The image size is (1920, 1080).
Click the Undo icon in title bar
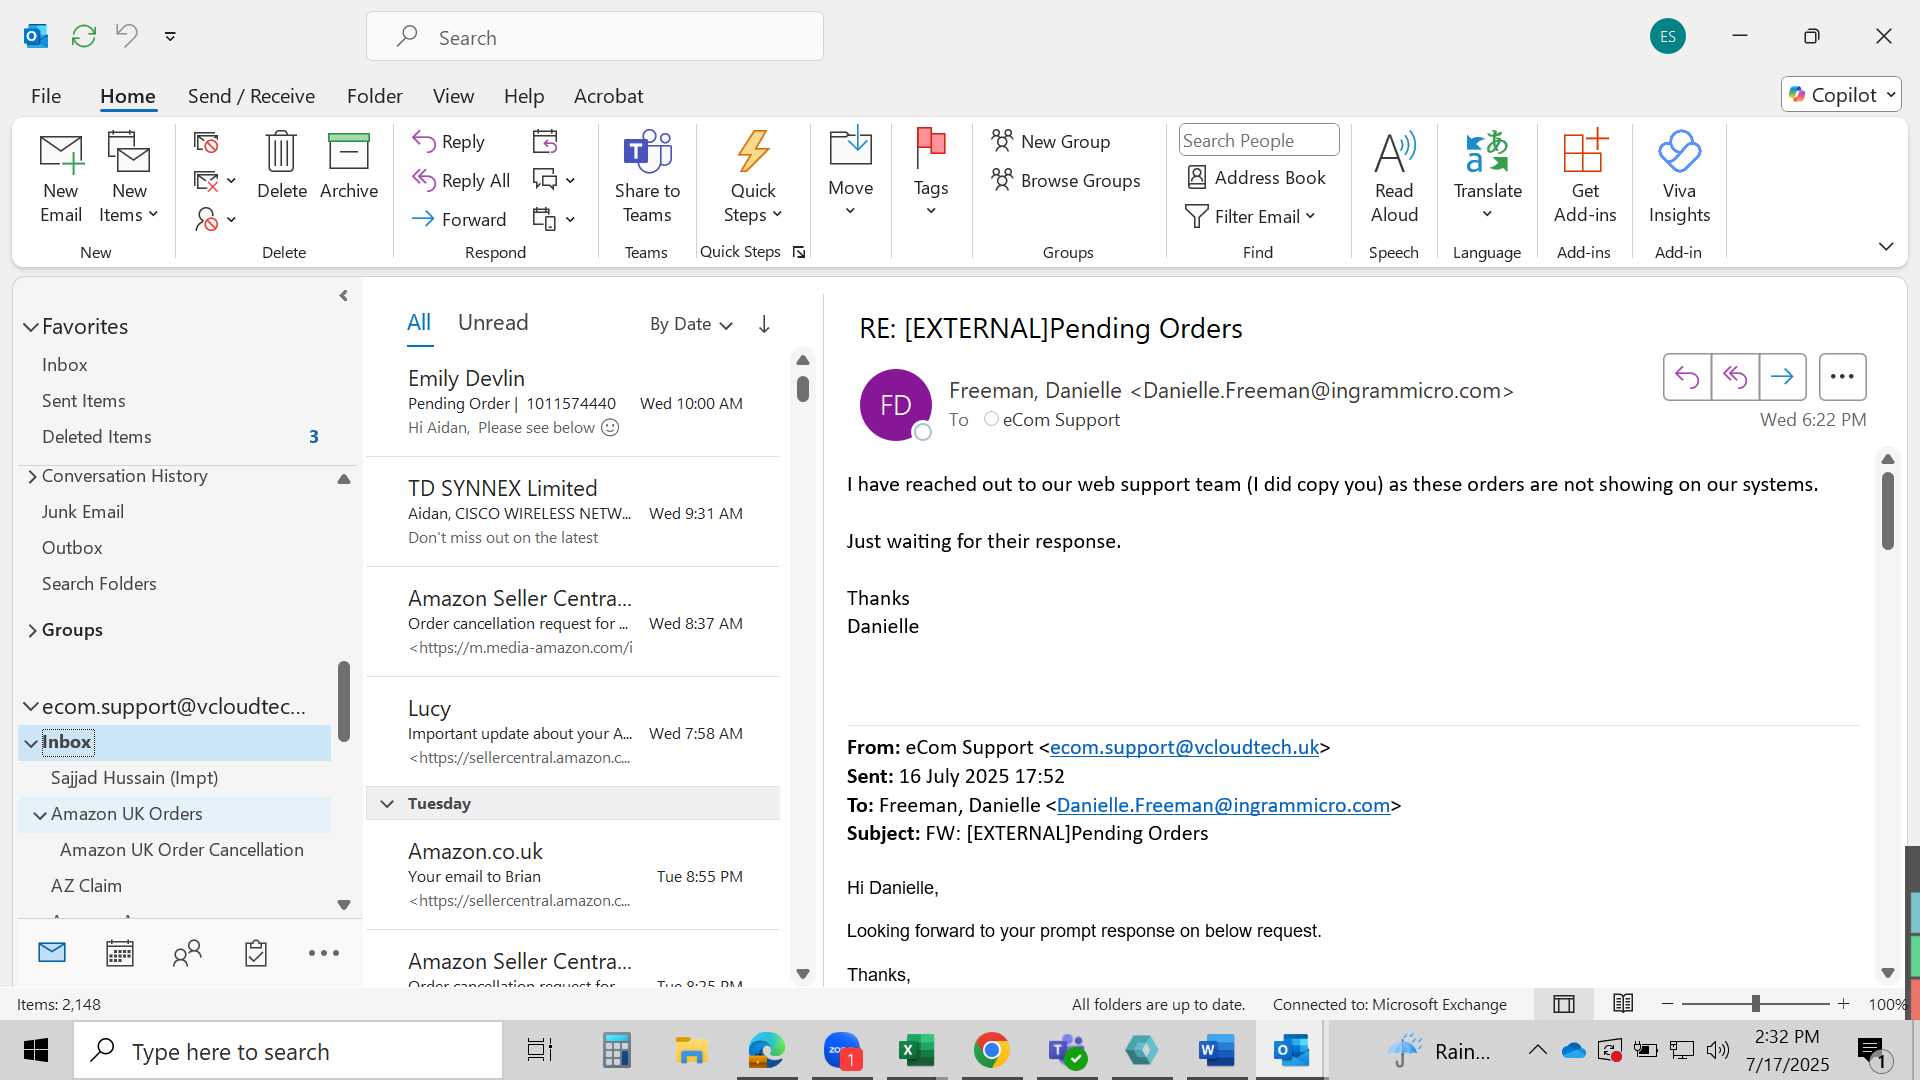[x=127, y=36]
